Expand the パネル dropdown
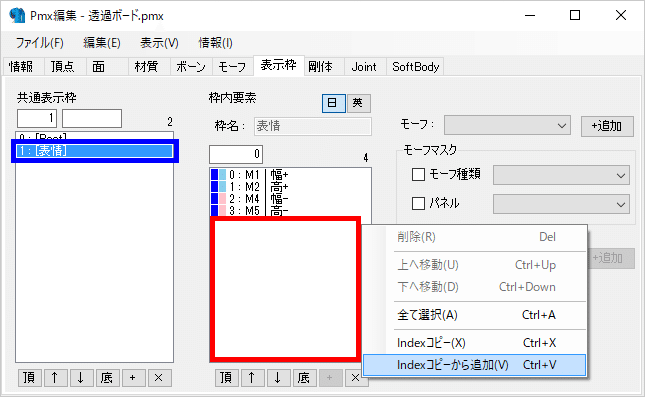 click(561, 204)
